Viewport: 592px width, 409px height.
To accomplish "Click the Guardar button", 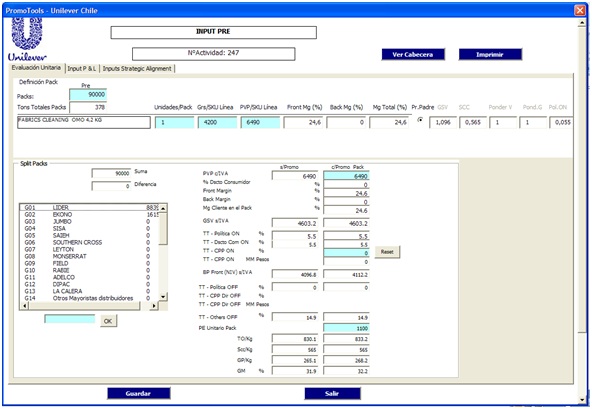I will [x=139, y=394].
